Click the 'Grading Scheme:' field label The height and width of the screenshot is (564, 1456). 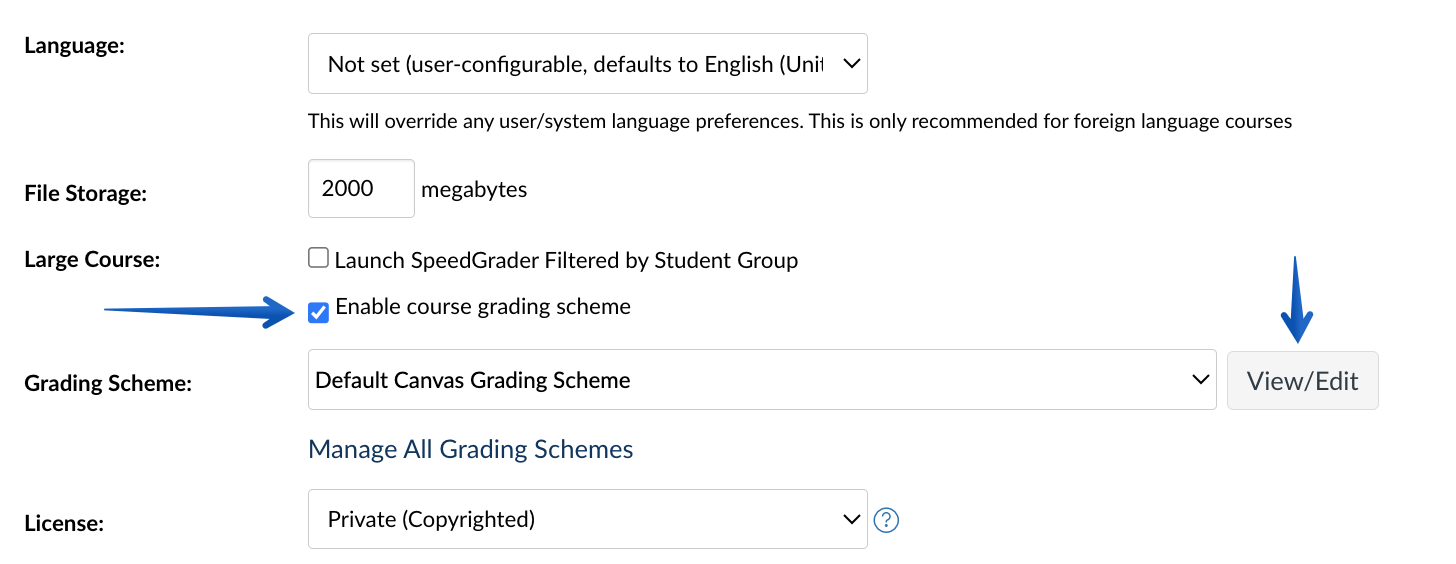click(108, 383)
